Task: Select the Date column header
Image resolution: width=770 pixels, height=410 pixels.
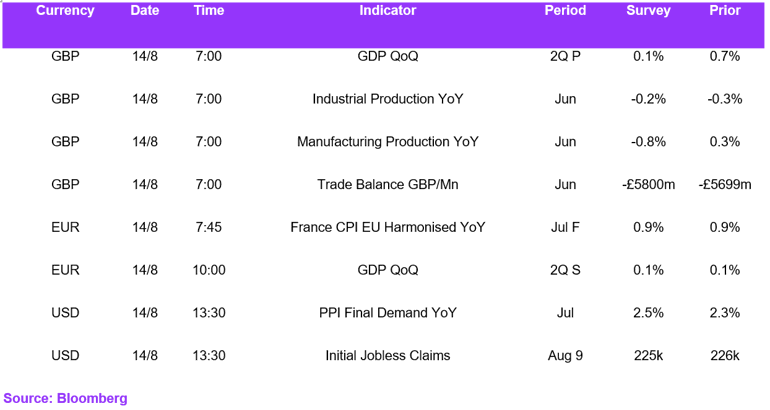Action: (x=145, y=10)
